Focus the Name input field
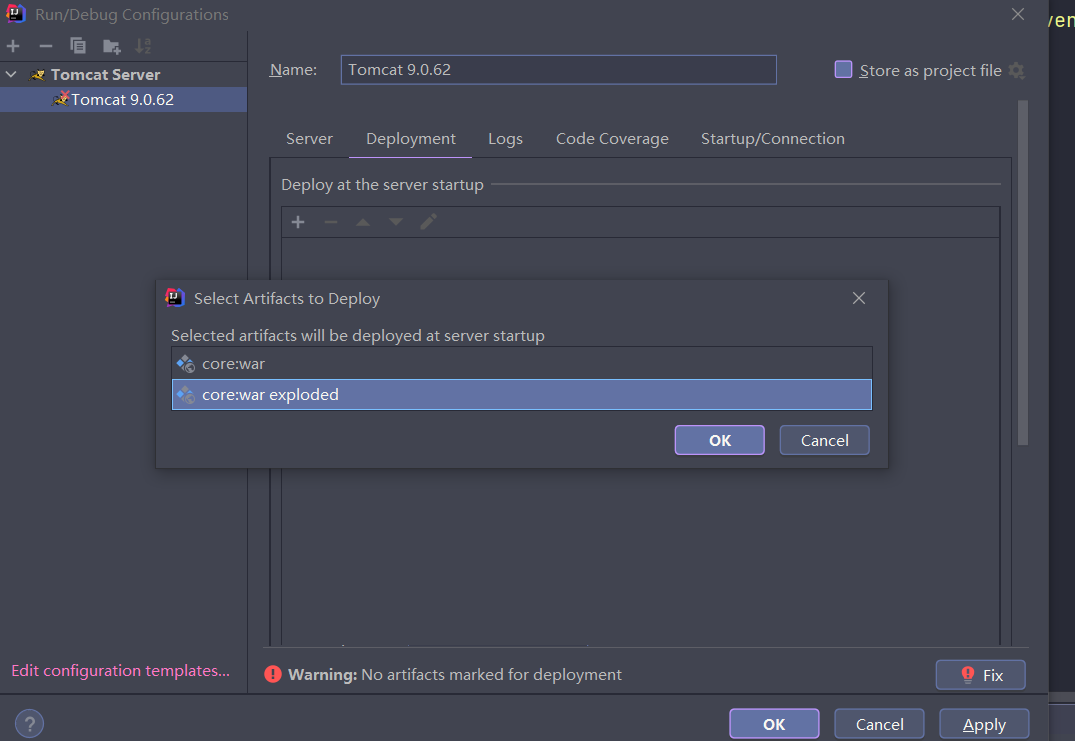Image resolution: width=1075 pixels, height=741 pixels. click(559, 70)
